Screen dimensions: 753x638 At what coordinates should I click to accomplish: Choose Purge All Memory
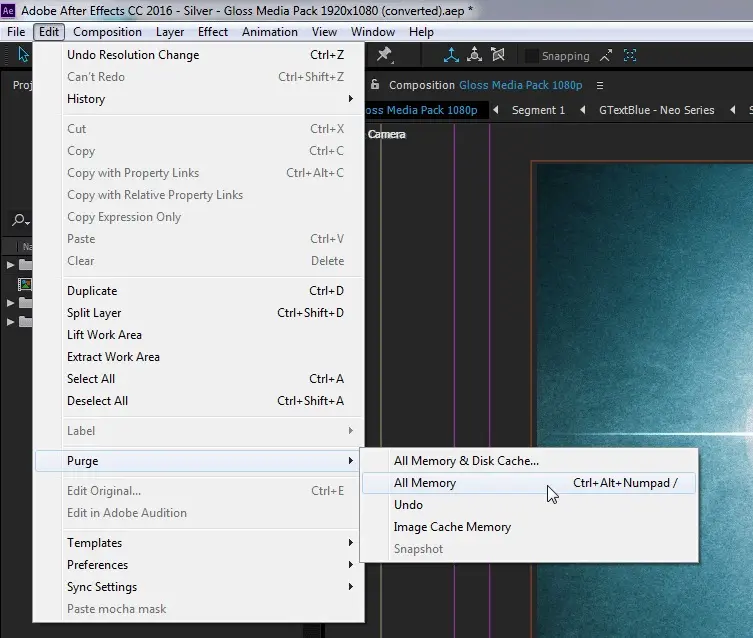point(426,483)
